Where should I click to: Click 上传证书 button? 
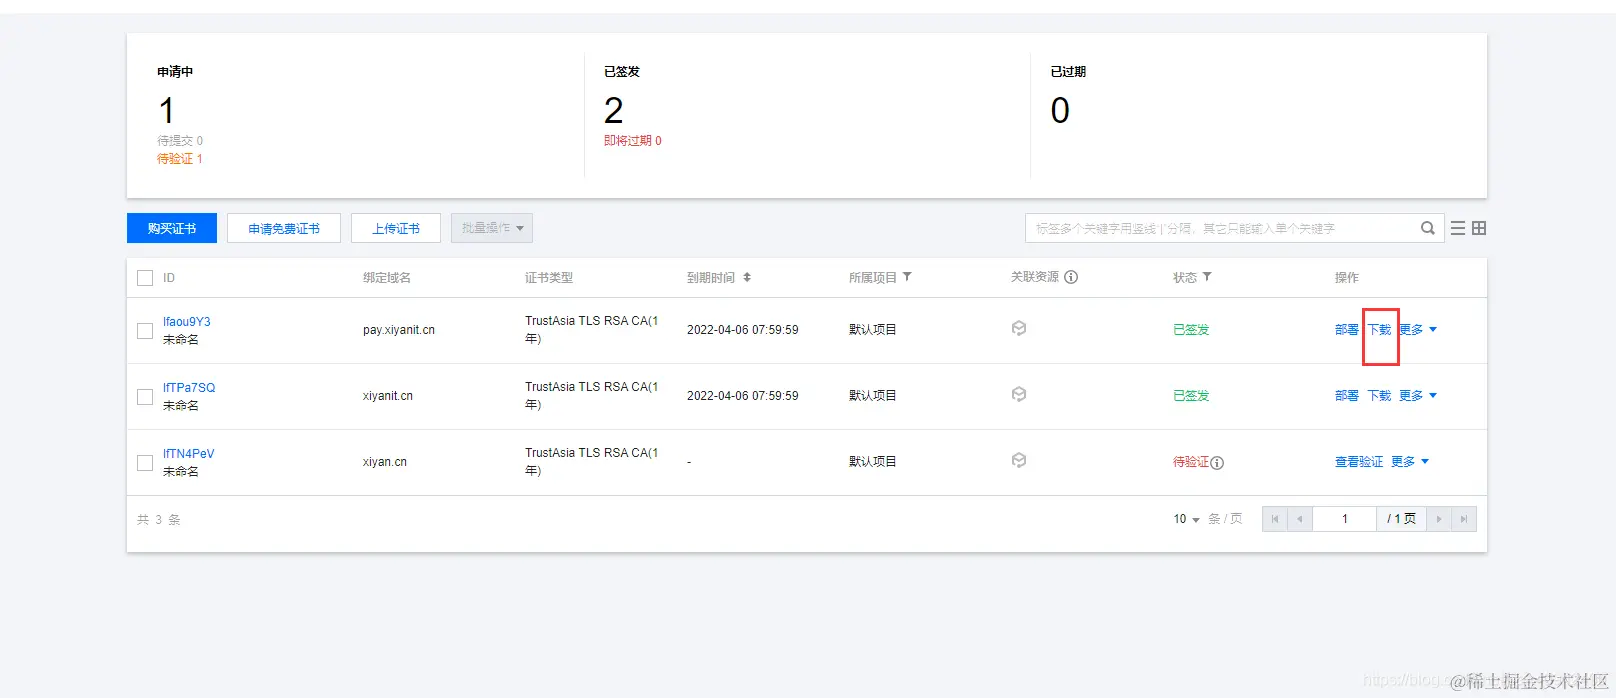396,228
